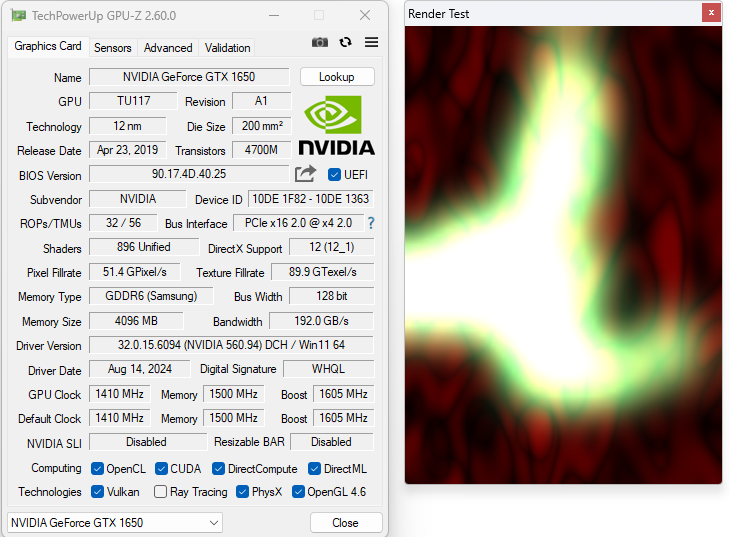The image size is (730, 537).
Task: Toggle the DirectCompute checkbox
Action: coord(218,469)
